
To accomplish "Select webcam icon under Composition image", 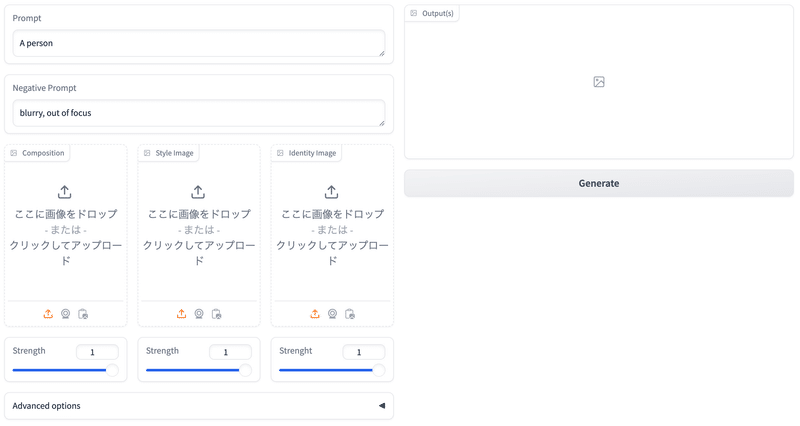I will coord(66,314).
